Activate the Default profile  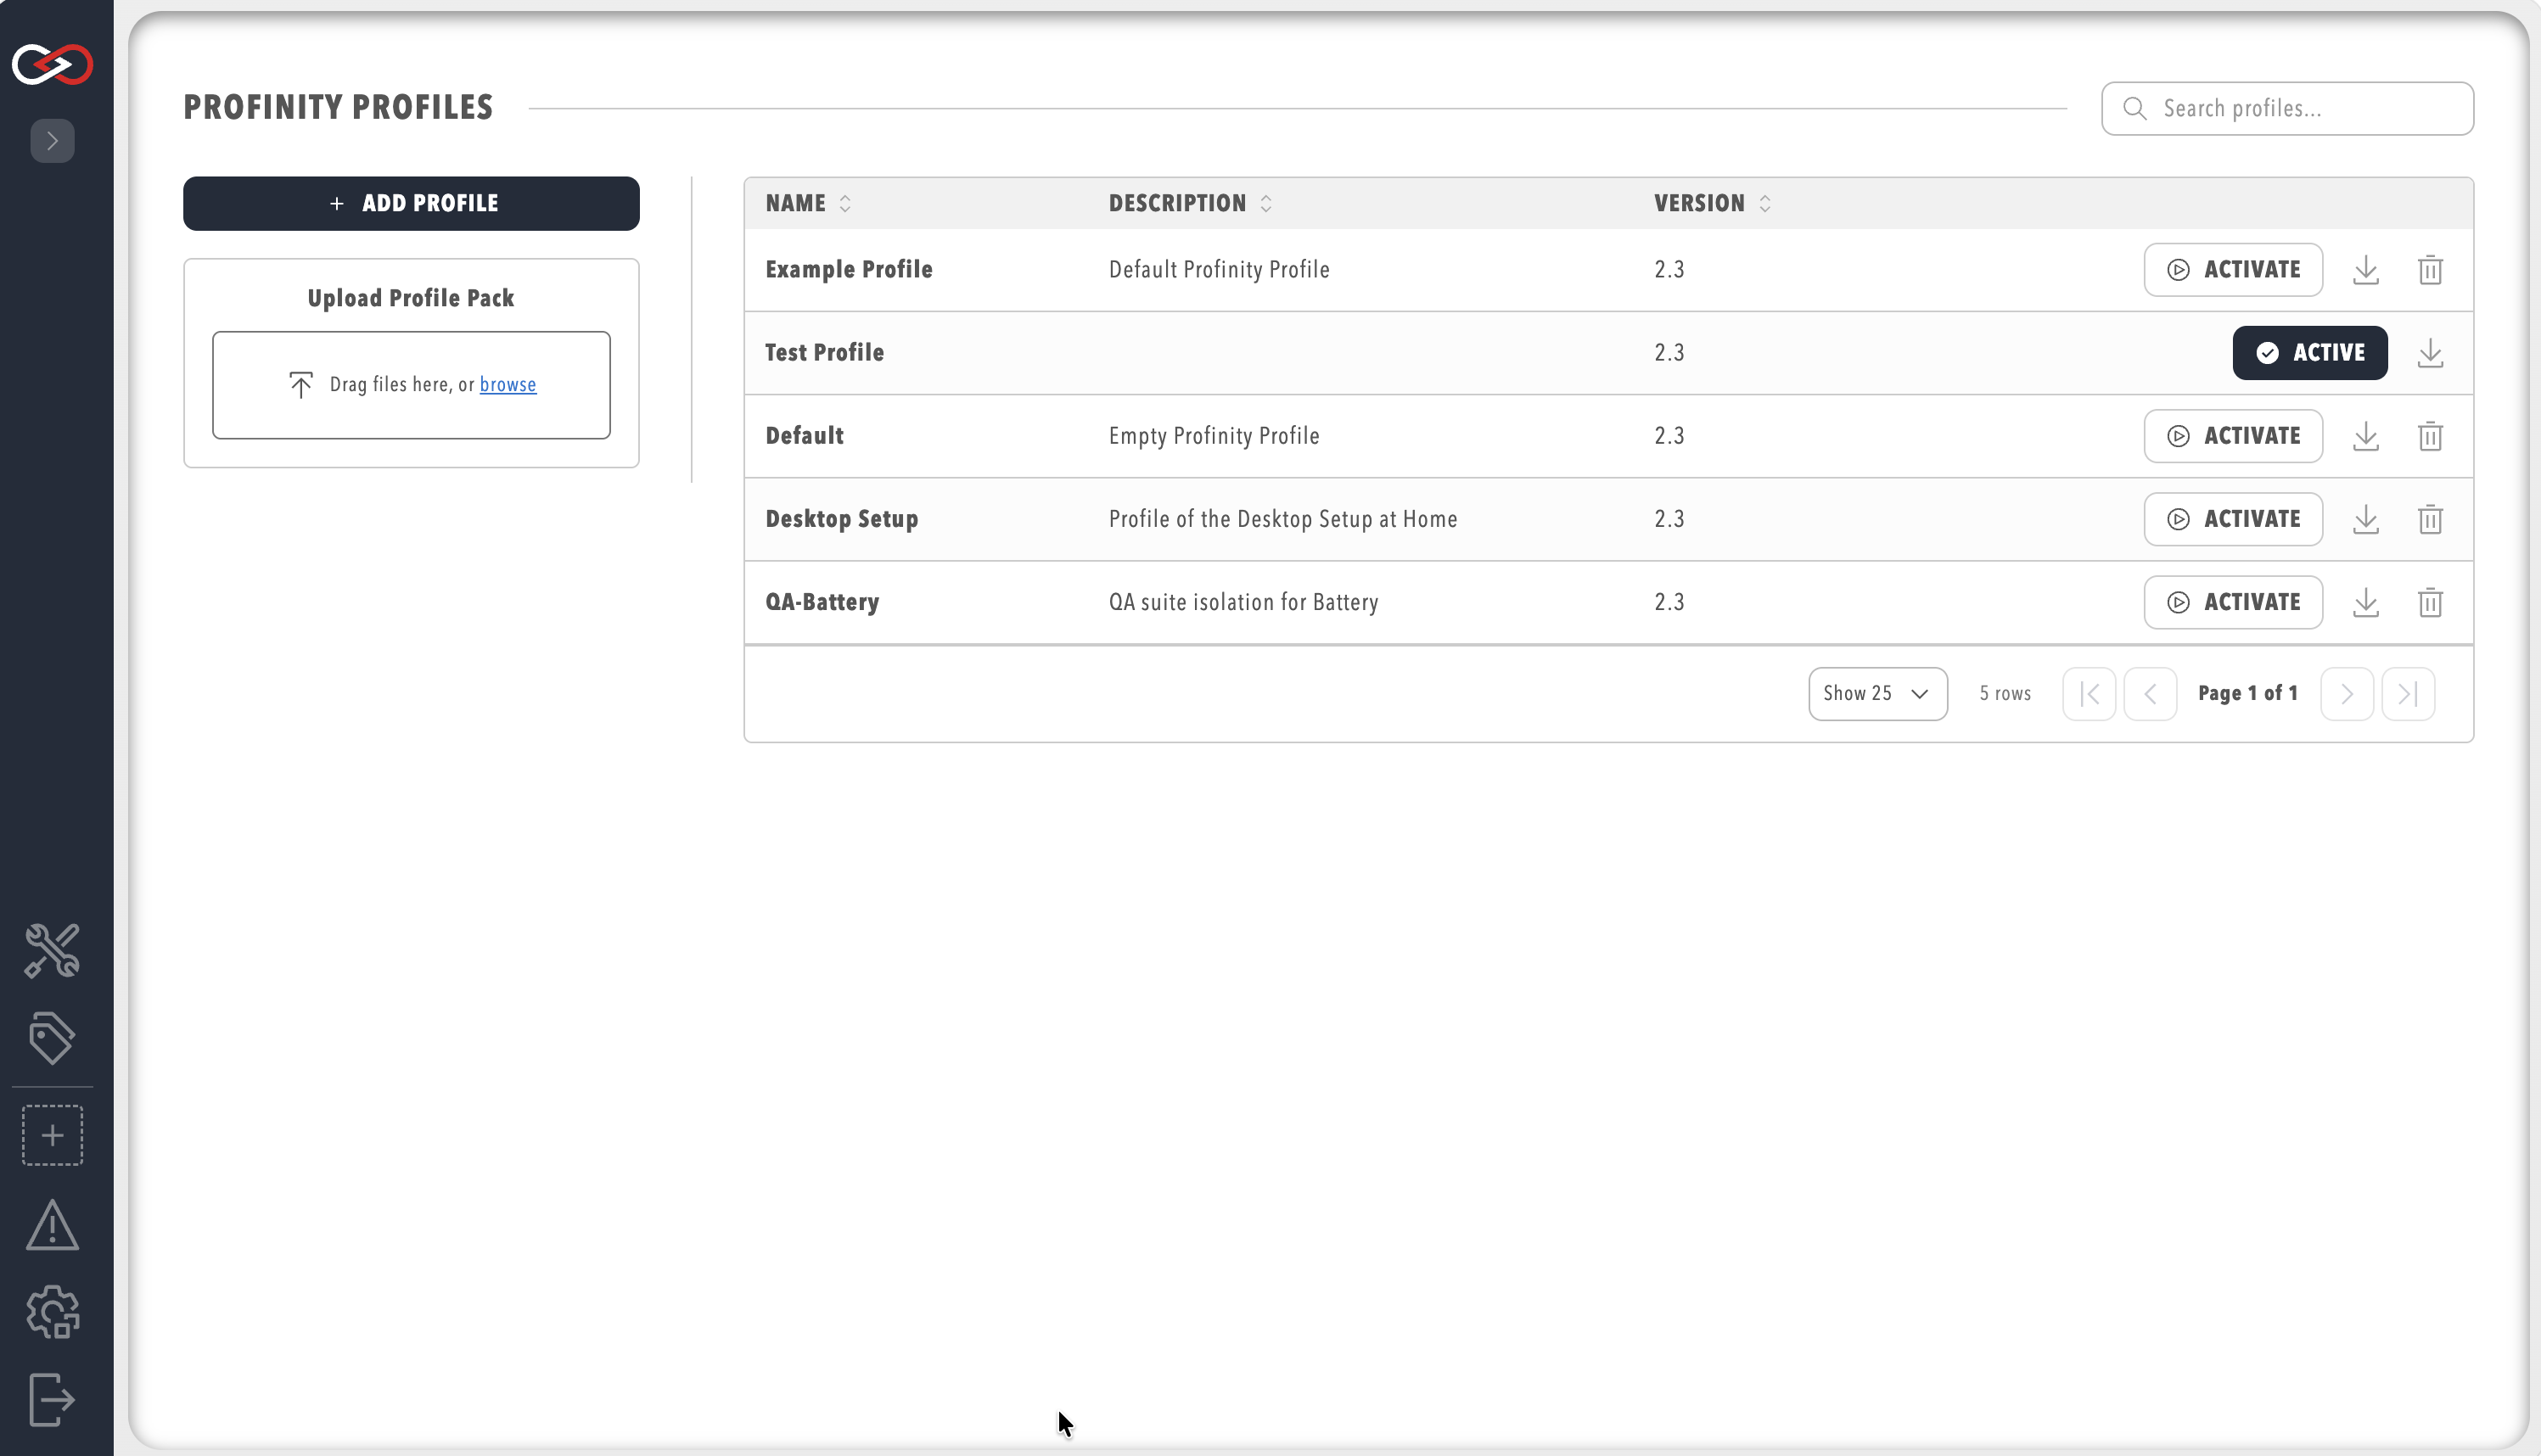pos(2233,436)
